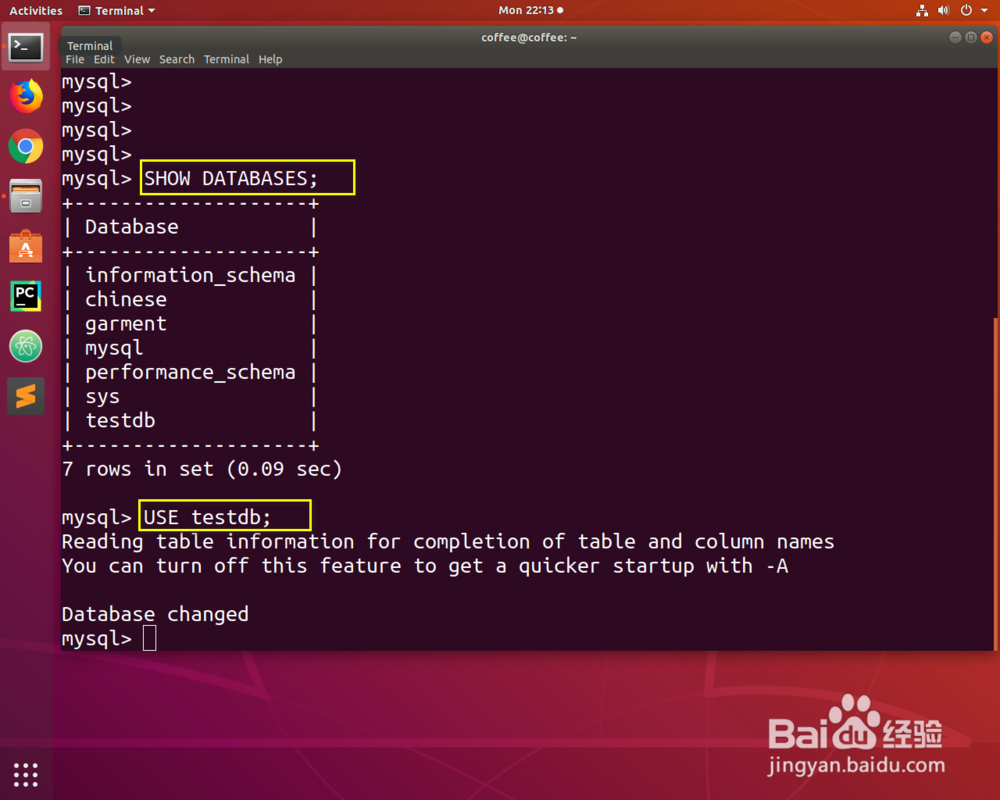Screen dimensions: 1000x800
Task: Open Terminal from the Ubuntu dock
Action: point(26,47)
